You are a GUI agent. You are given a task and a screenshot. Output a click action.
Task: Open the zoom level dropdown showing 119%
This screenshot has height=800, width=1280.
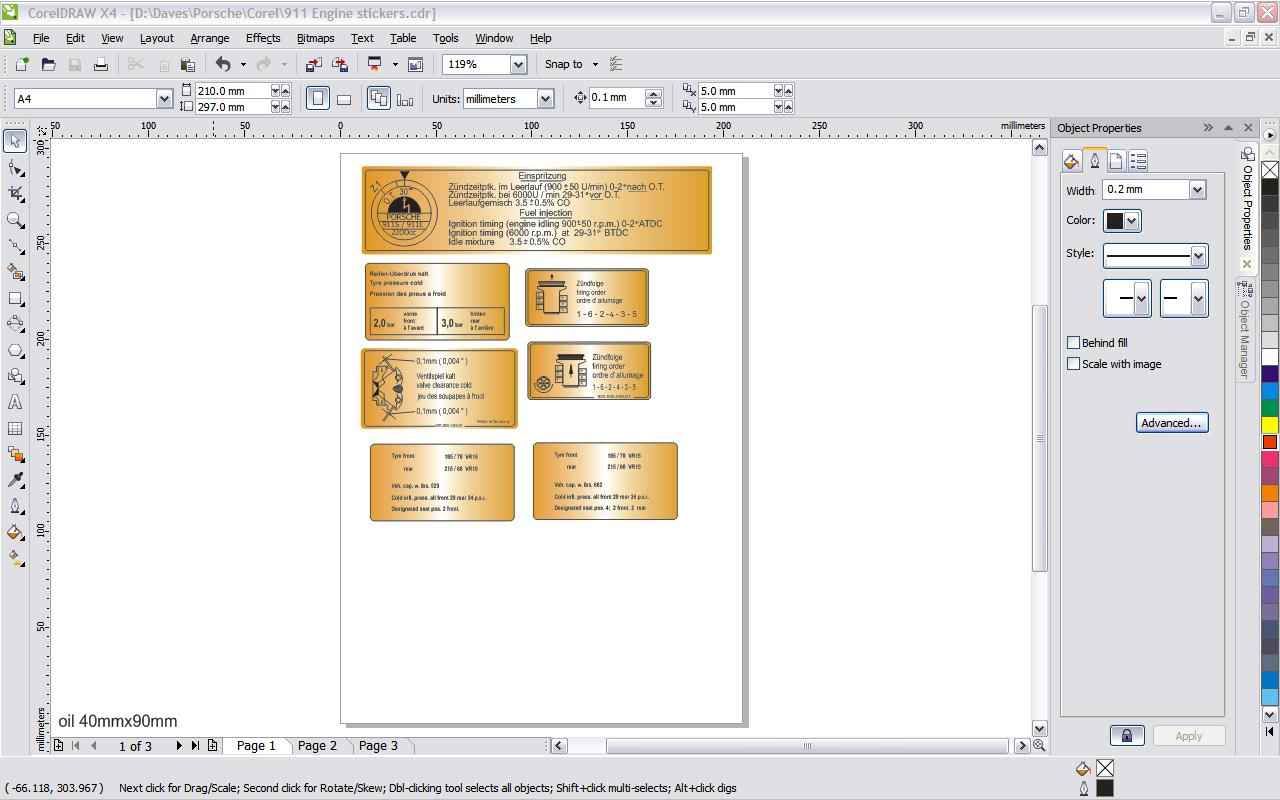coord(518,64)
